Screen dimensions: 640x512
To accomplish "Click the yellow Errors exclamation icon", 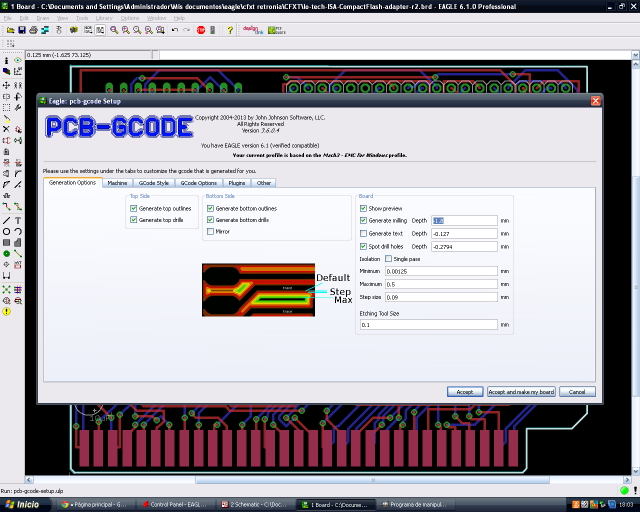I will (x=6, y=312).
